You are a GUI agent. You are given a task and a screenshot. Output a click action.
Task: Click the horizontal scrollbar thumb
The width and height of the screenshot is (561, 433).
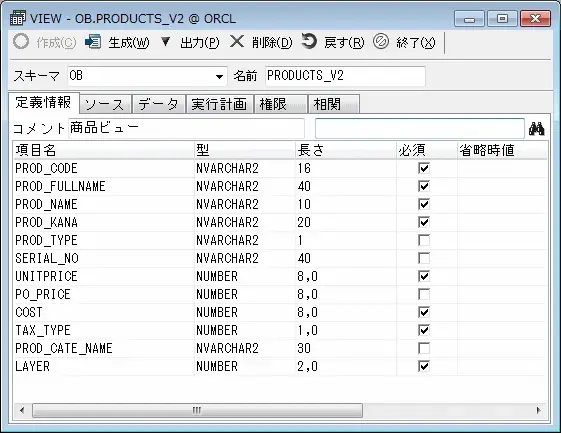coord(197,410)
